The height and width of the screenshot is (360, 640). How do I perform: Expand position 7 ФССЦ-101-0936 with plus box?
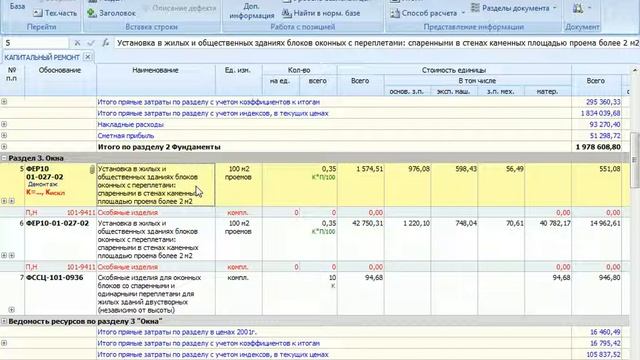click(x=11, y=310)
